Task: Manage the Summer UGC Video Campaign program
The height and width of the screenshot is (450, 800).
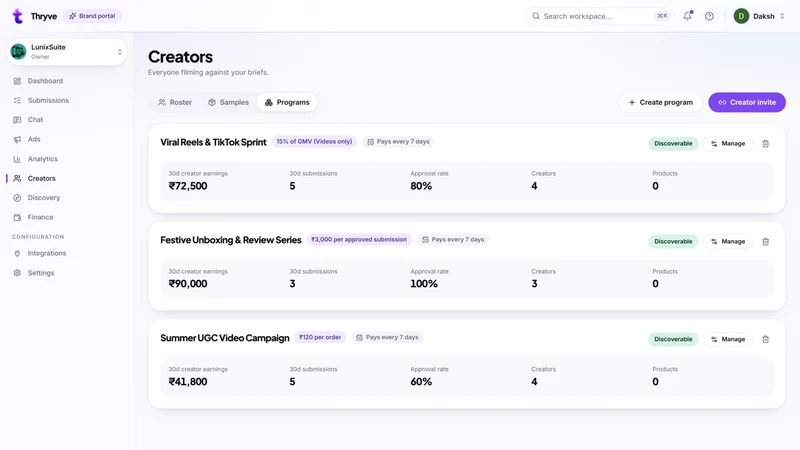Action: (x=728, y=339)
